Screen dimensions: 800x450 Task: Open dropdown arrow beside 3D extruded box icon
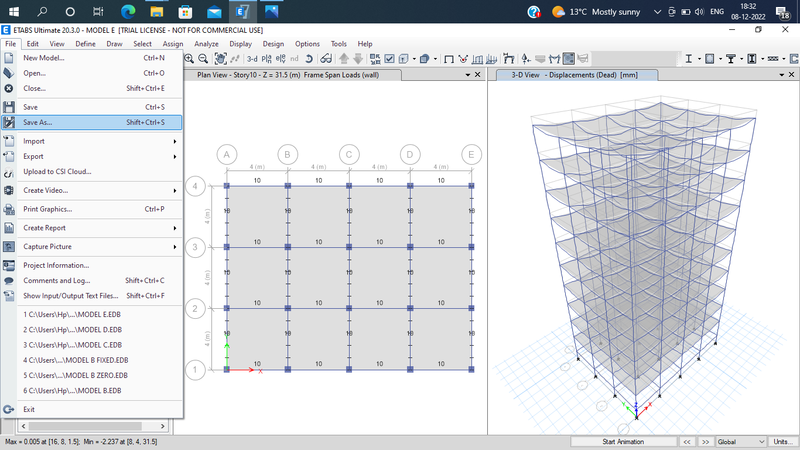[x=435, y=59]
